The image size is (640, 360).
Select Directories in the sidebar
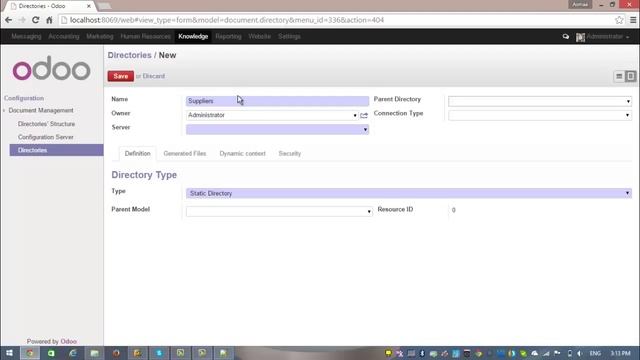click(x=56, y=150)
